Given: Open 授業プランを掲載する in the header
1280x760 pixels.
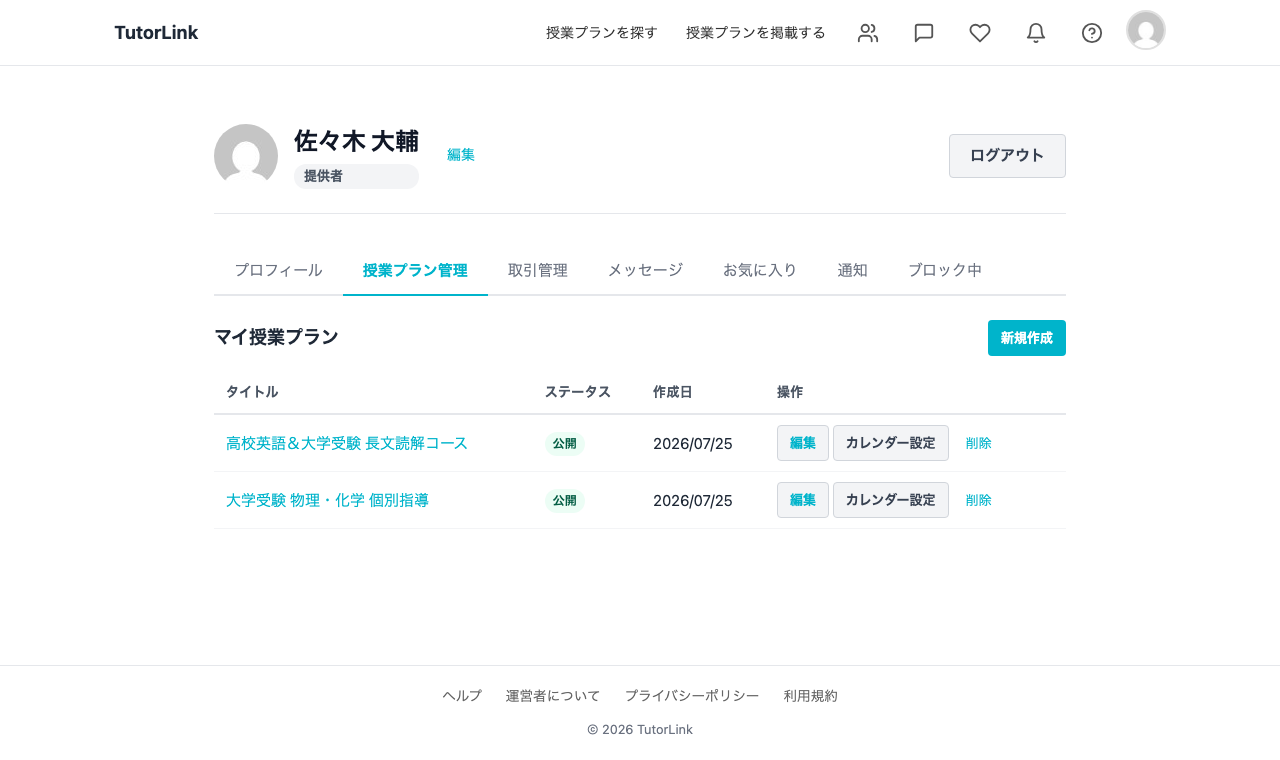Looking at the screenshot, I should [x=756, y=33].
